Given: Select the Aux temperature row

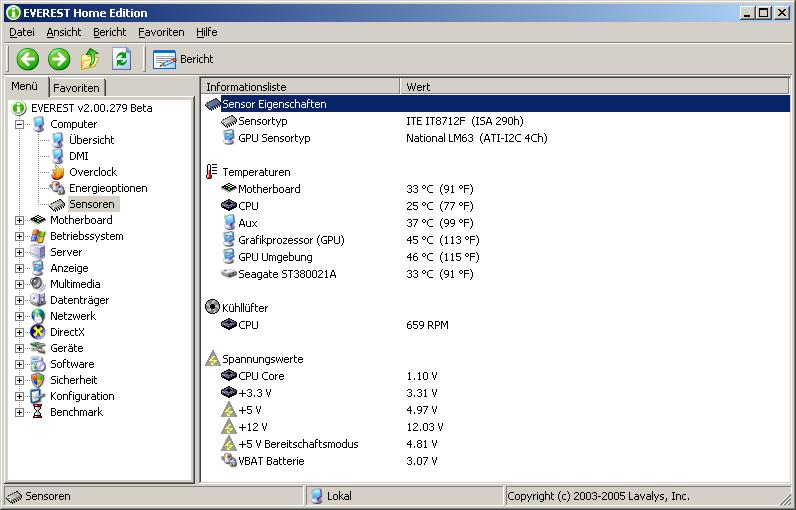Looking at the screenshot, I should pos(496,223).
